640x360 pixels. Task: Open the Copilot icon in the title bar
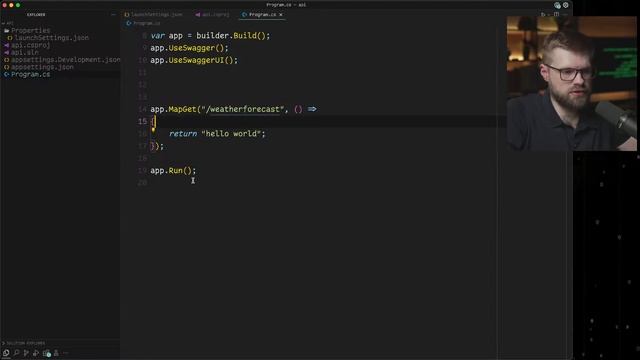[x=557, y=5]
